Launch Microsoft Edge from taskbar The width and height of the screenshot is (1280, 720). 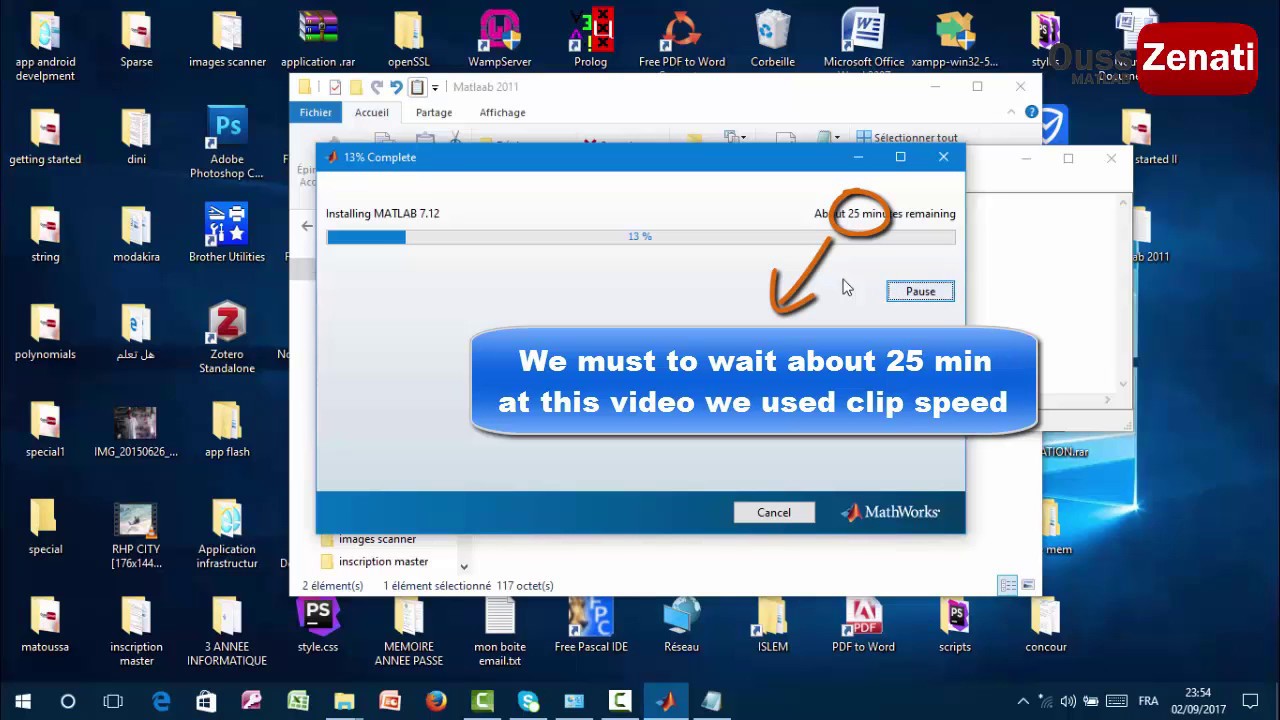[x=160, y=701]
